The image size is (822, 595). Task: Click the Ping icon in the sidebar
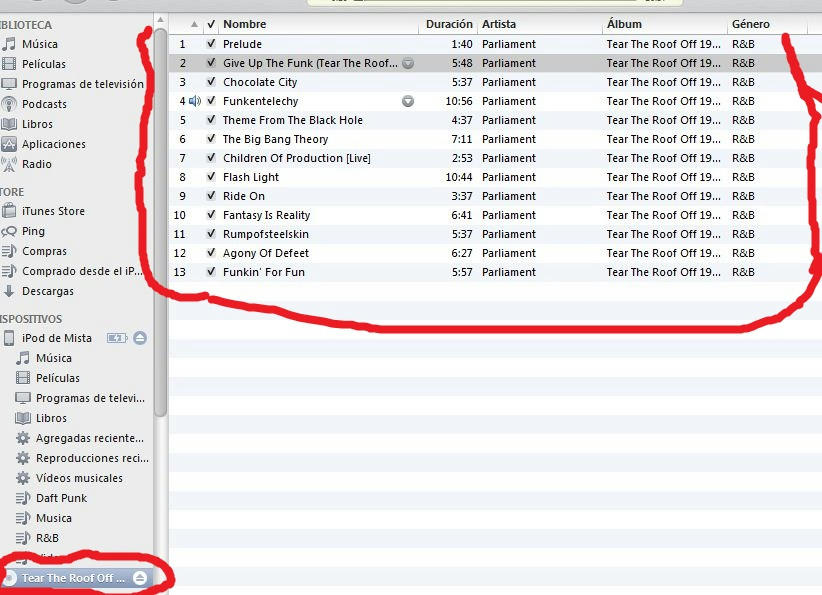(x=9, y=231)
